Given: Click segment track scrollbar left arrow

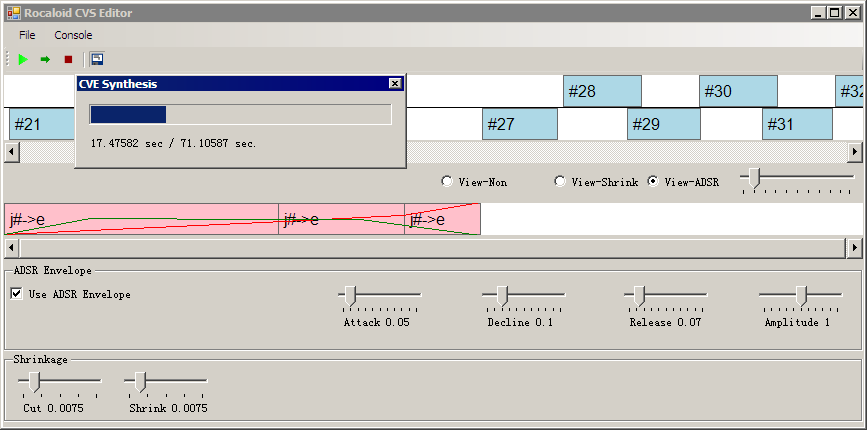Looking at the screenshot, I should tap(12, 151).
